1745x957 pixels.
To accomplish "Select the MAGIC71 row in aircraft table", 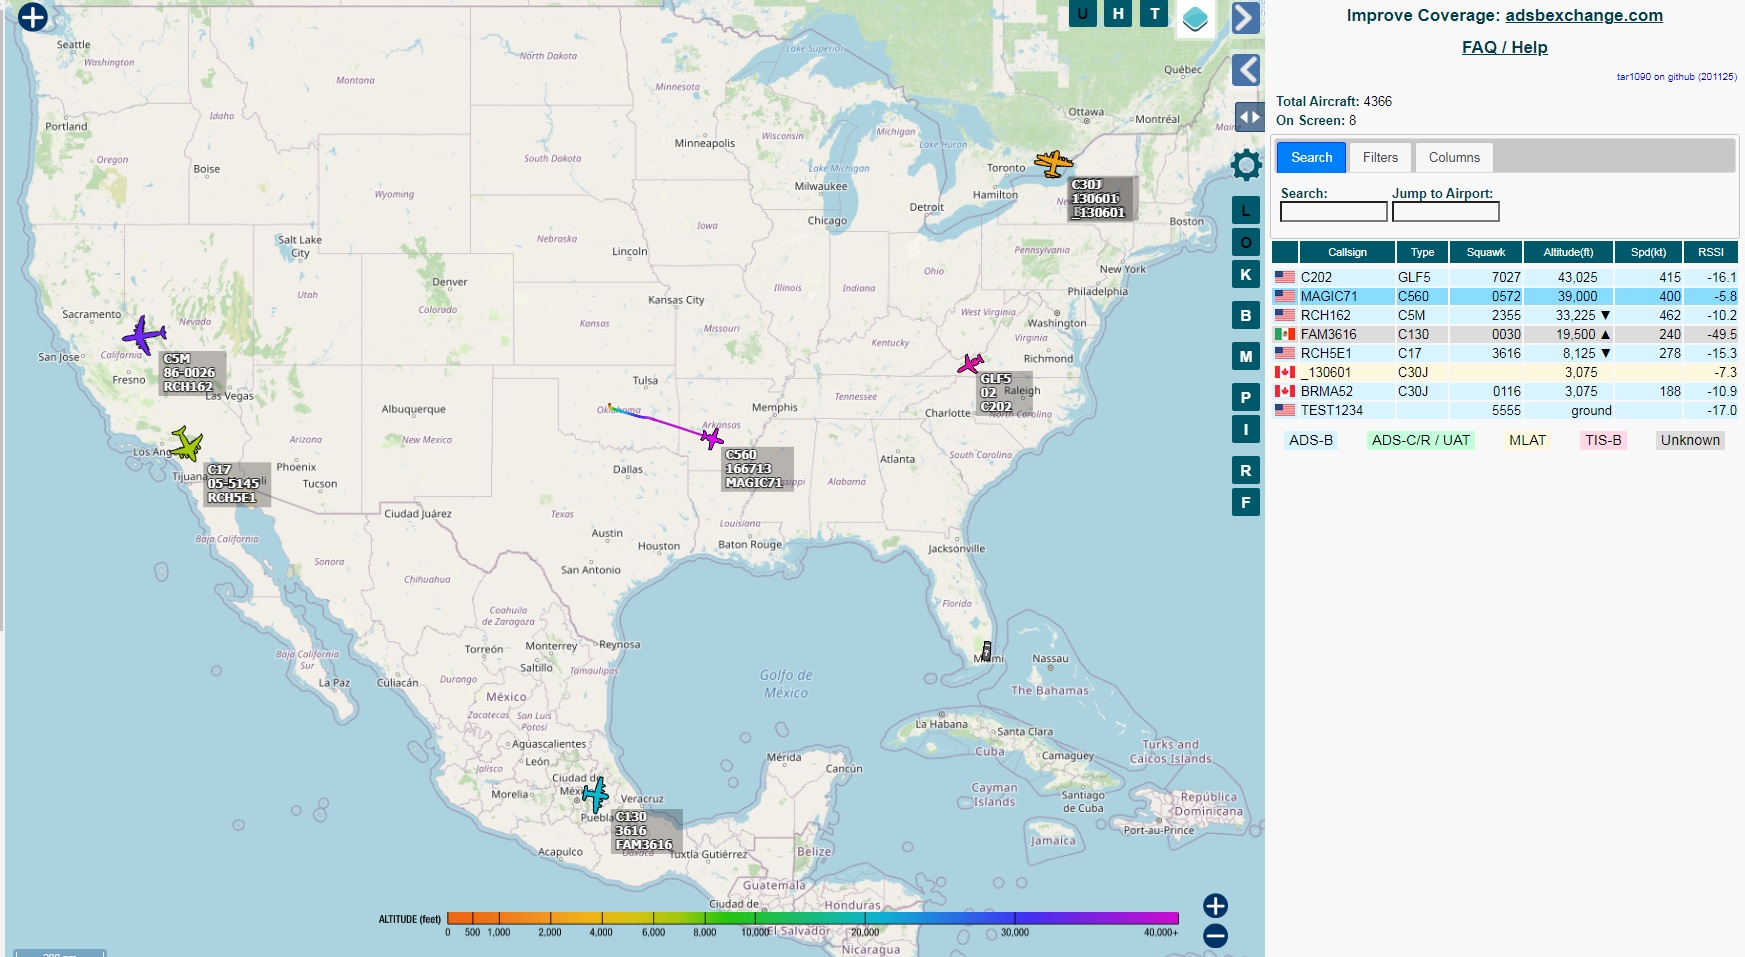I will pos(1505,296).
